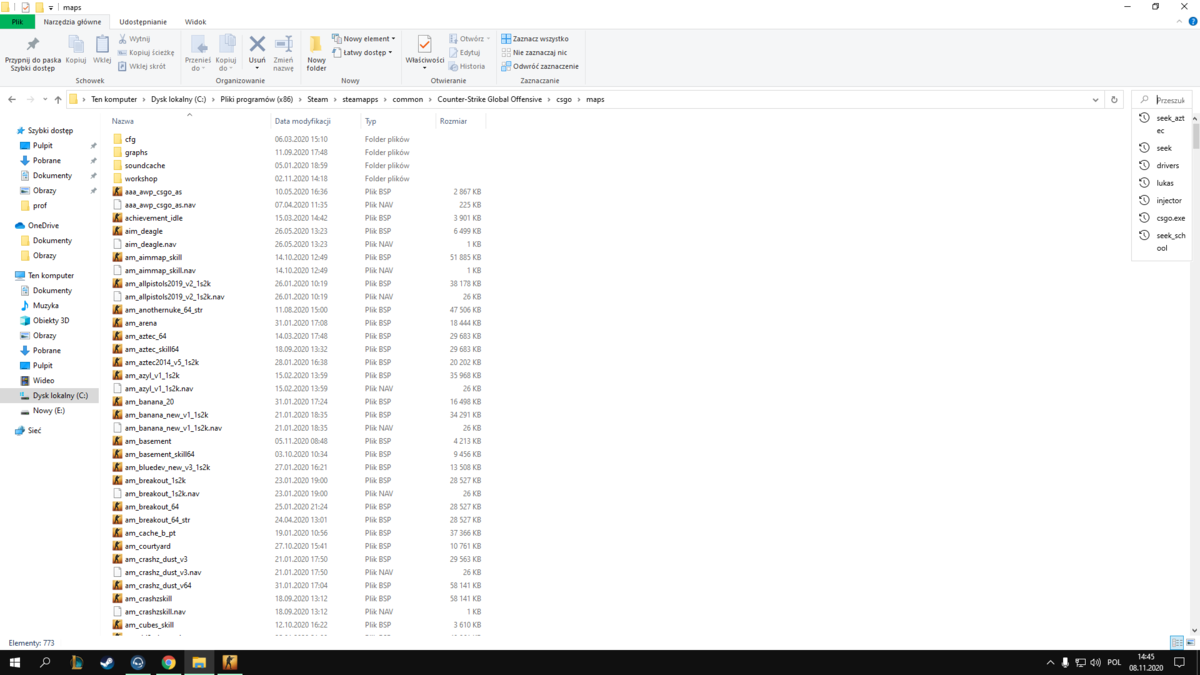1200x675 pixels.
Task: Expand the Nowy element dropdown
Action: click(x=363, y=38)
